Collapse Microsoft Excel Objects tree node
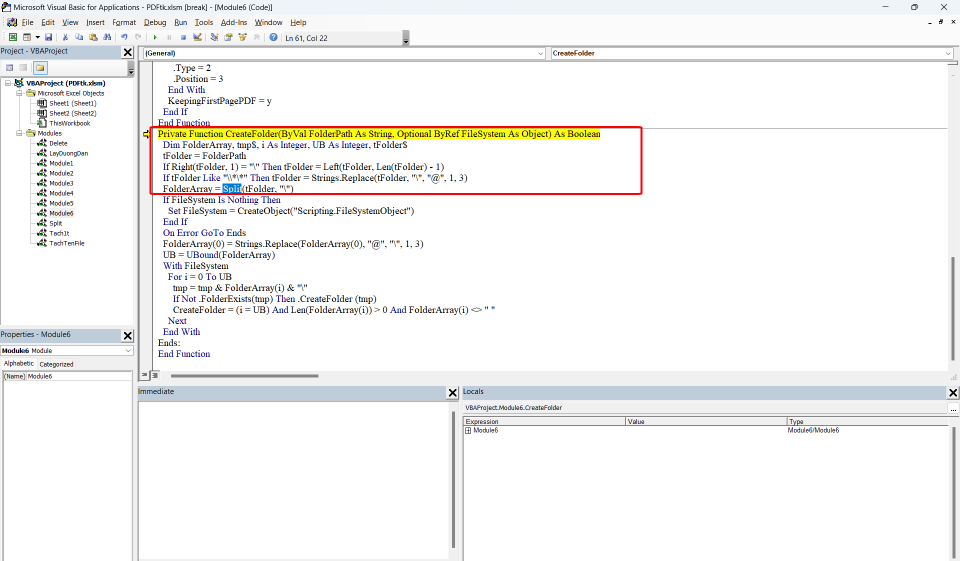The width and height of the screenshot is (960, 561). [x=19, y=93]
